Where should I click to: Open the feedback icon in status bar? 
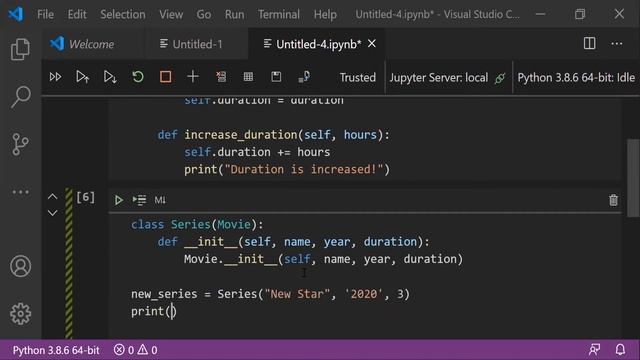[x=594, y=350]
